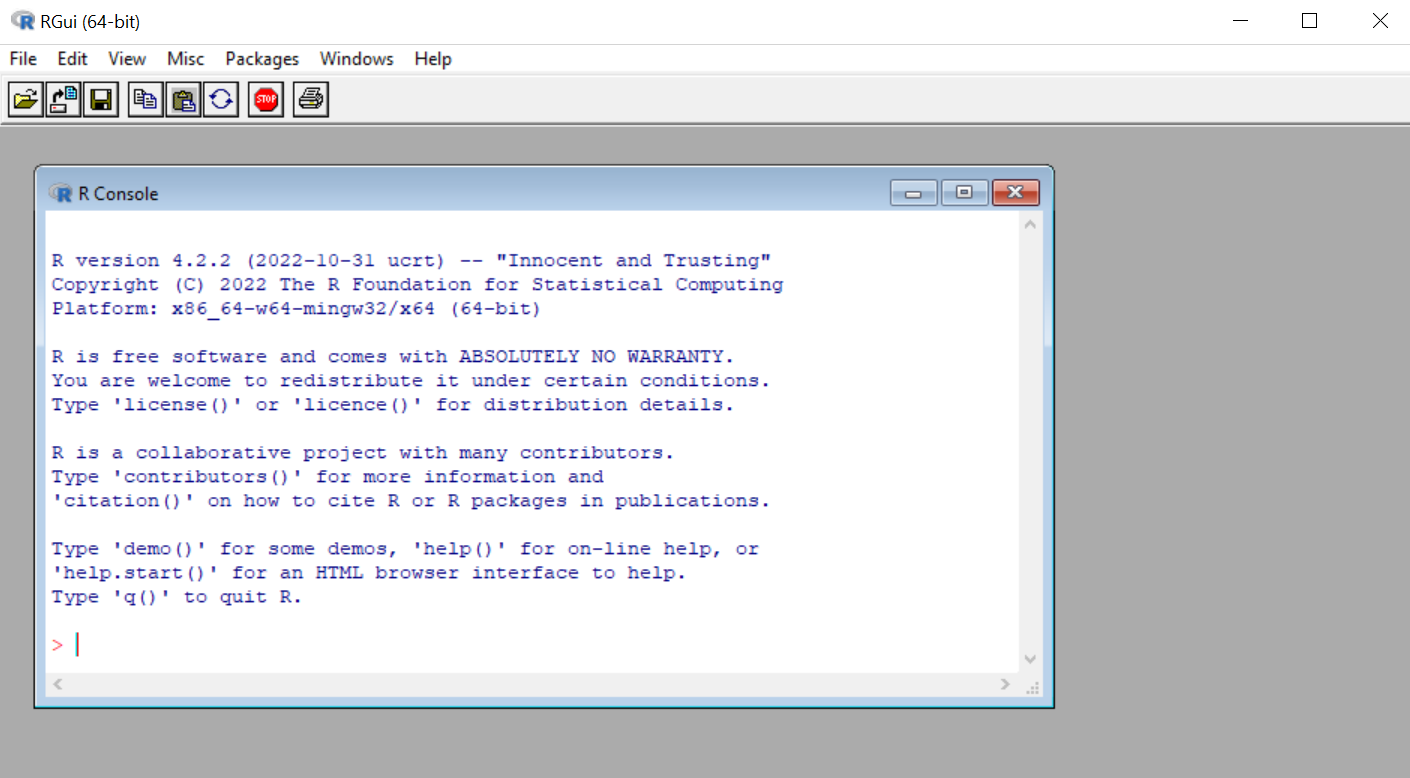Click the console resize grip corner
This screenshot has height=778, width=1410.
pos(1032,686)
